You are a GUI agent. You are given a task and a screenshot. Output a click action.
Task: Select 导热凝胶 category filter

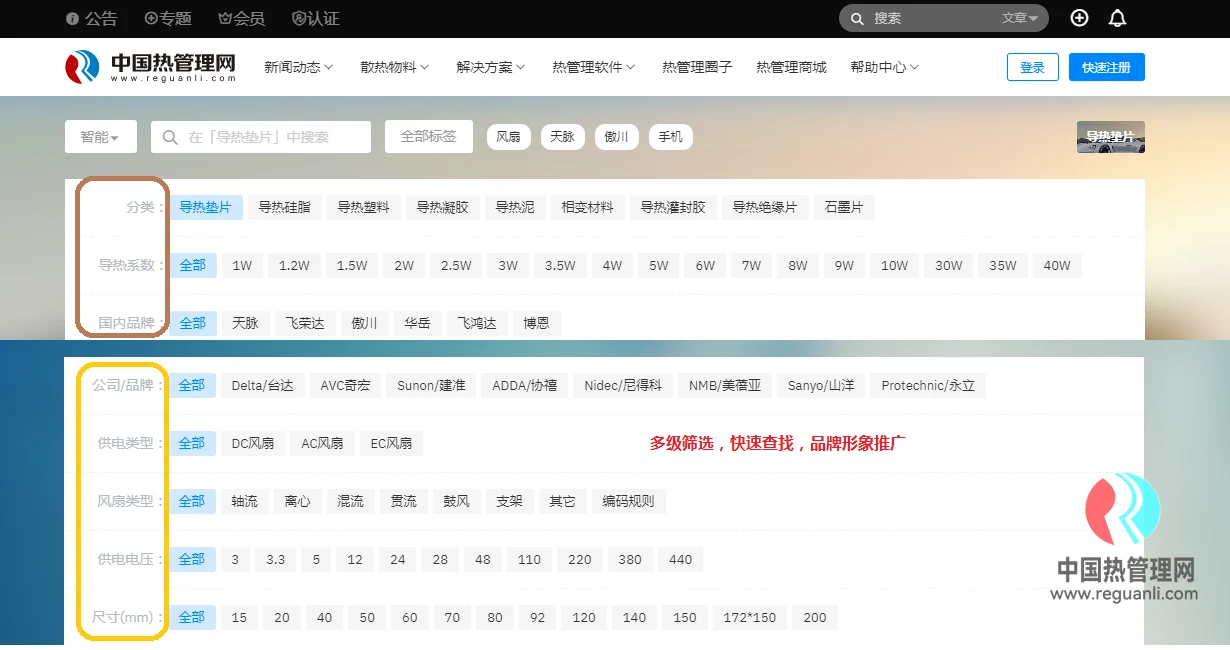[x=442, y=207]
